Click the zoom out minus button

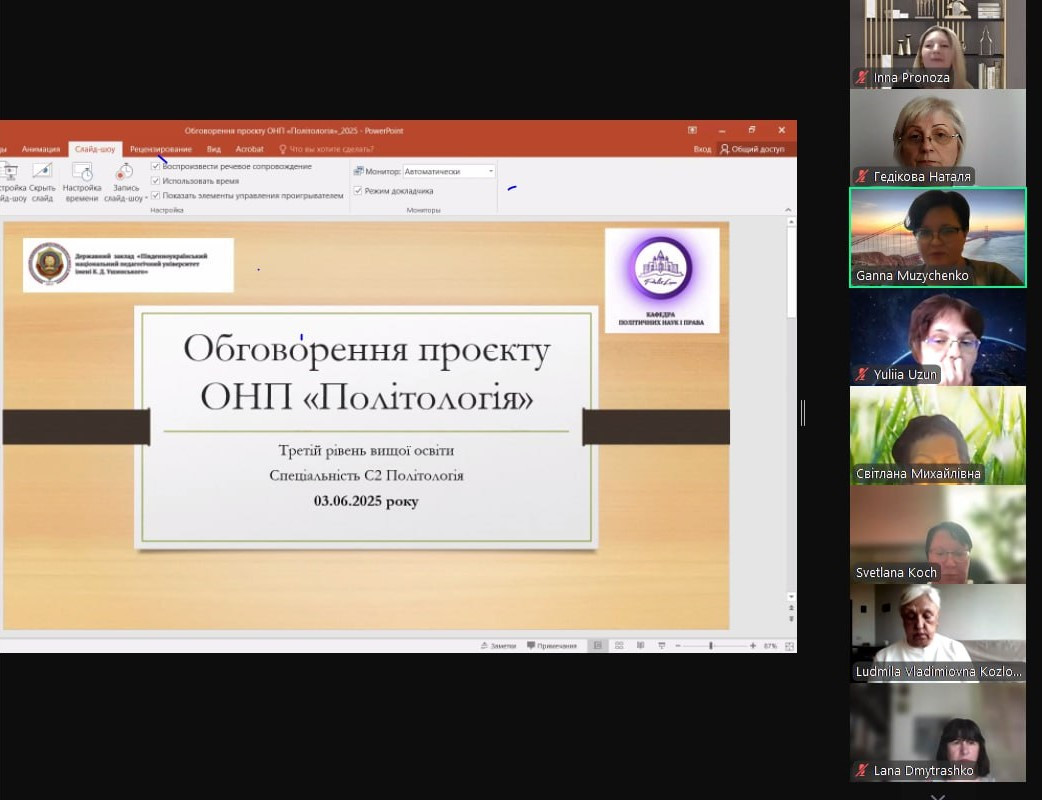(x=678, y=646)
